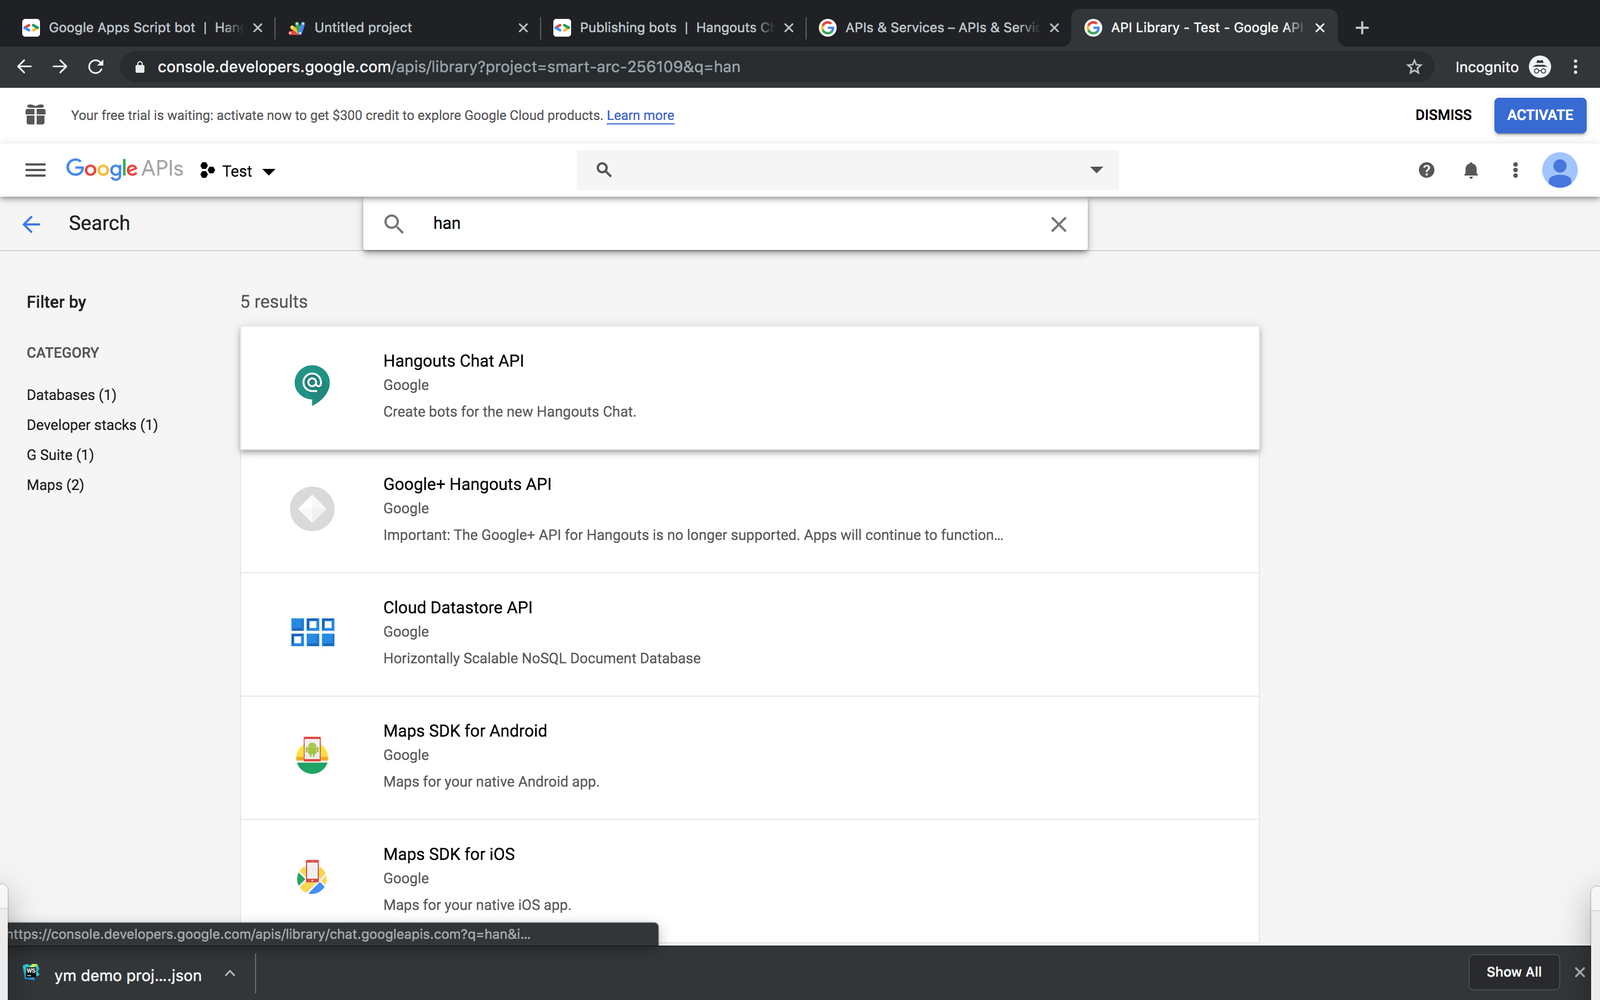1600x1000 pixels.
Task: Focus the top console search field
Action: (847, 170)
